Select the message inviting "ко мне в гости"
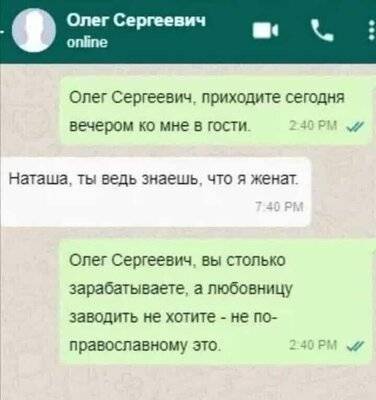 [x=216, y=111]
